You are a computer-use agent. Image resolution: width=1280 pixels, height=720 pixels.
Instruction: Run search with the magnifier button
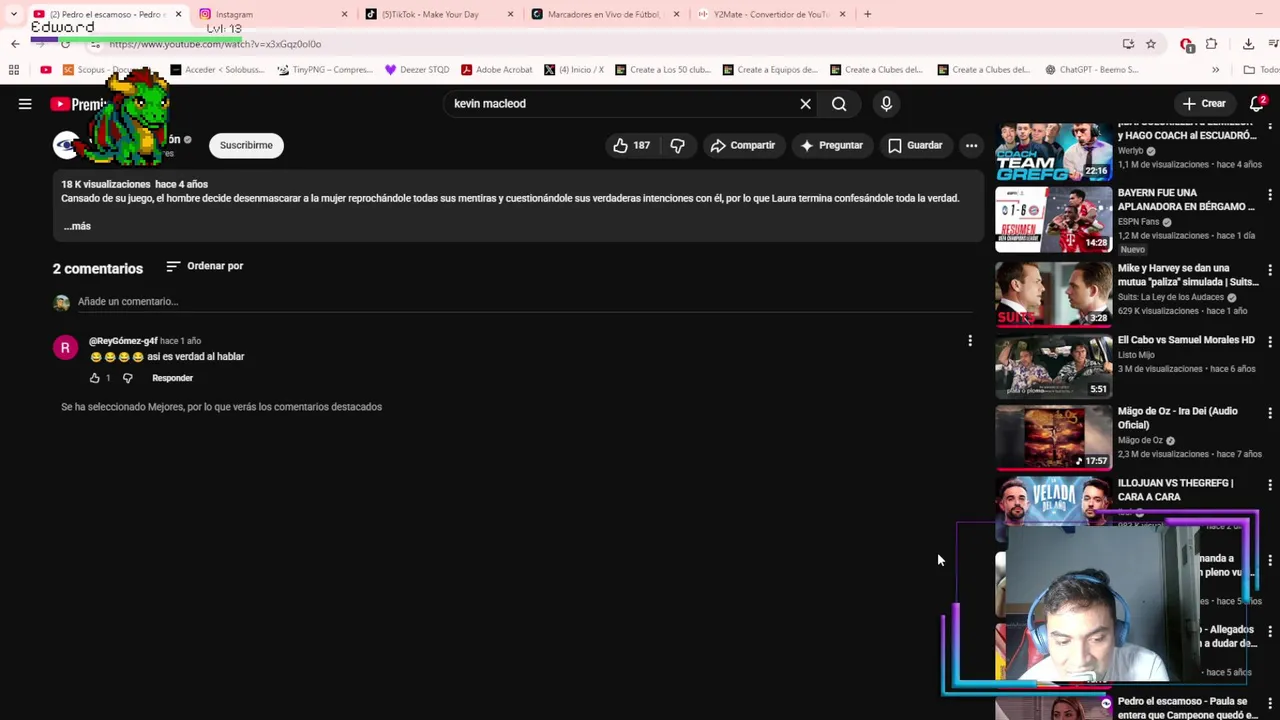coord(839,104)
